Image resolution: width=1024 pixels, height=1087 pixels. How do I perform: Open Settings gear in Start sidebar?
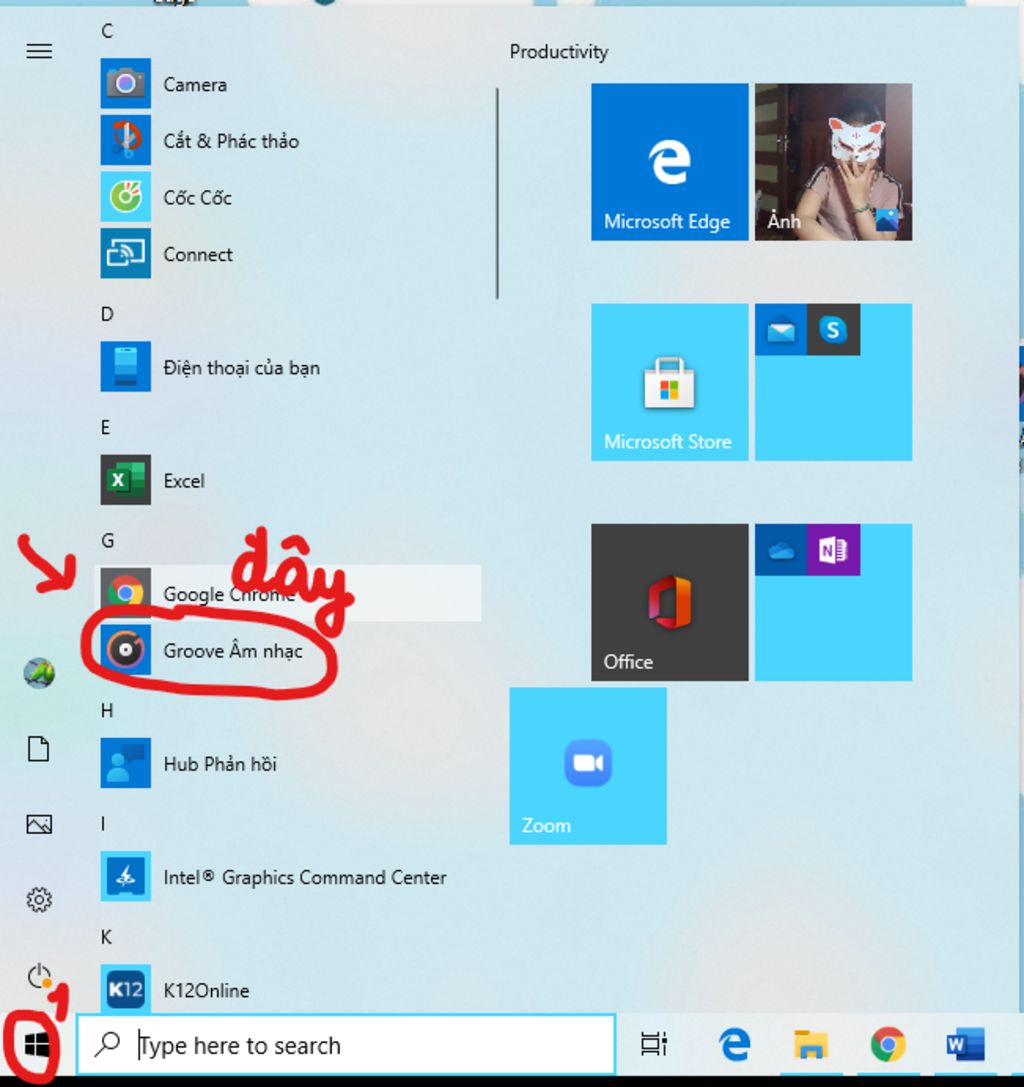click(39, 900)
